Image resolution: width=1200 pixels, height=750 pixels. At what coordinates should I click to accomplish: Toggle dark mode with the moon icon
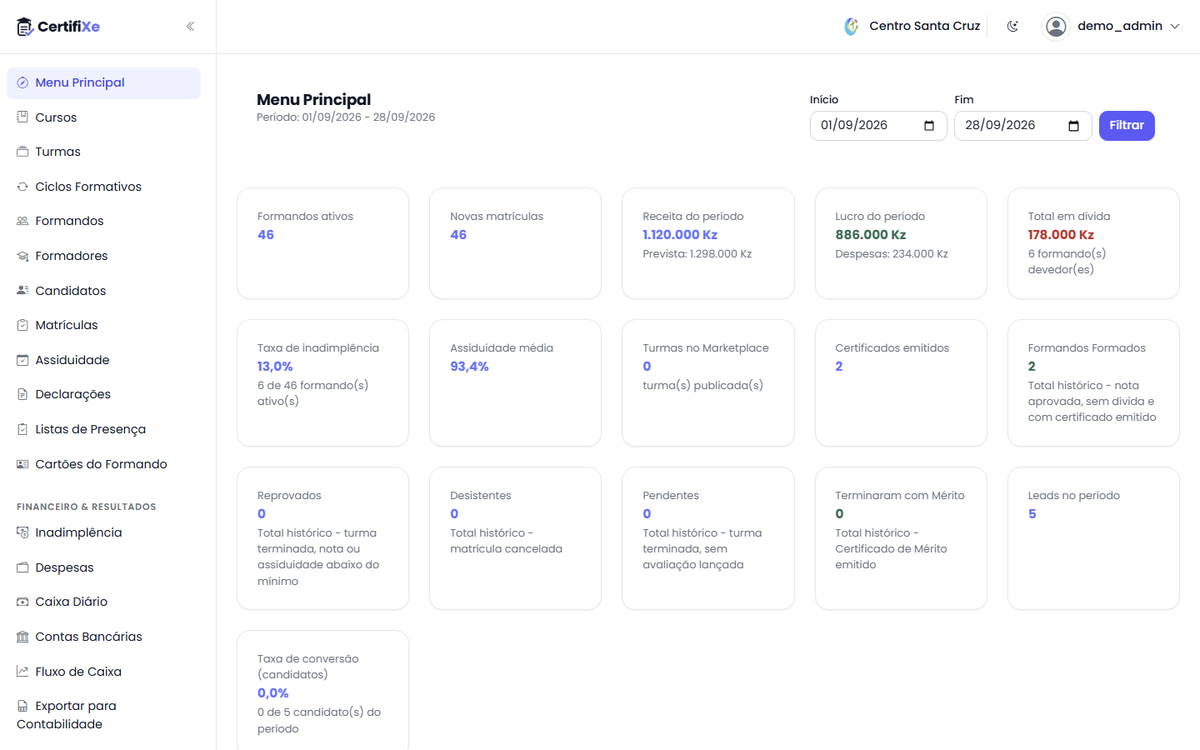[x=1013, y=27]
